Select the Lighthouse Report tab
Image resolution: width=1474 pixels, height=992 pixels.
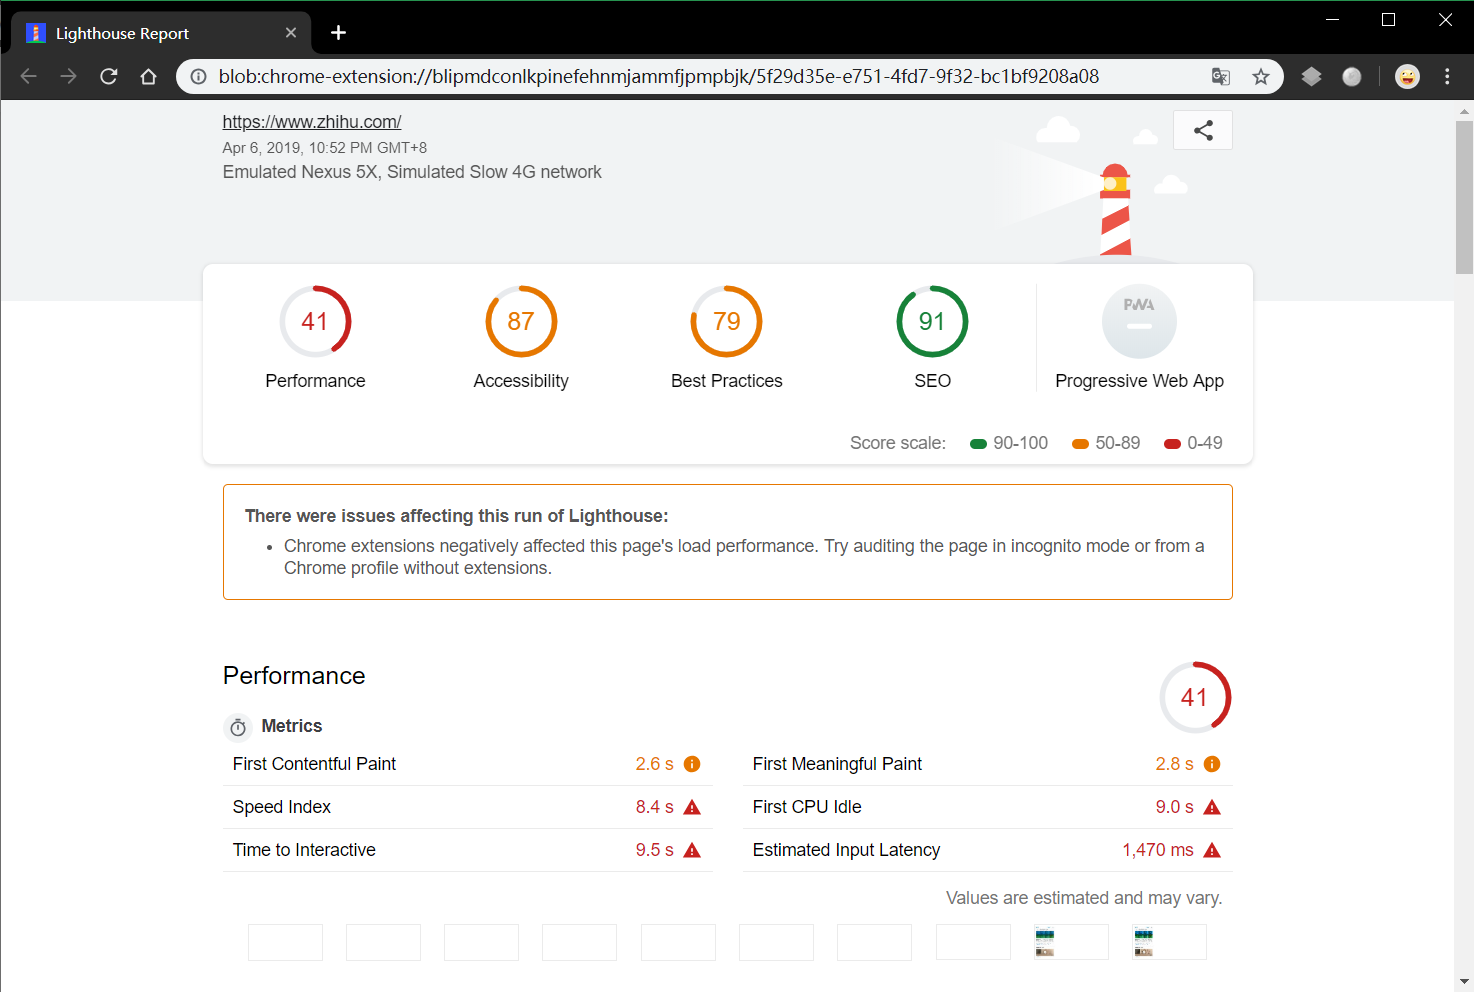tap(161, 33)
